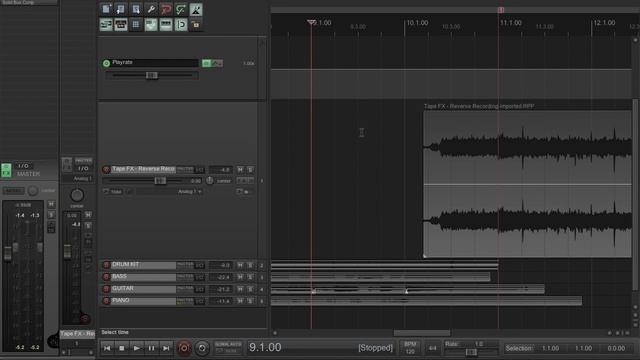The height and width of the screenshot is (360, 640).
Task: Select the PIANO track name label
Action: [x=143, y=300]
